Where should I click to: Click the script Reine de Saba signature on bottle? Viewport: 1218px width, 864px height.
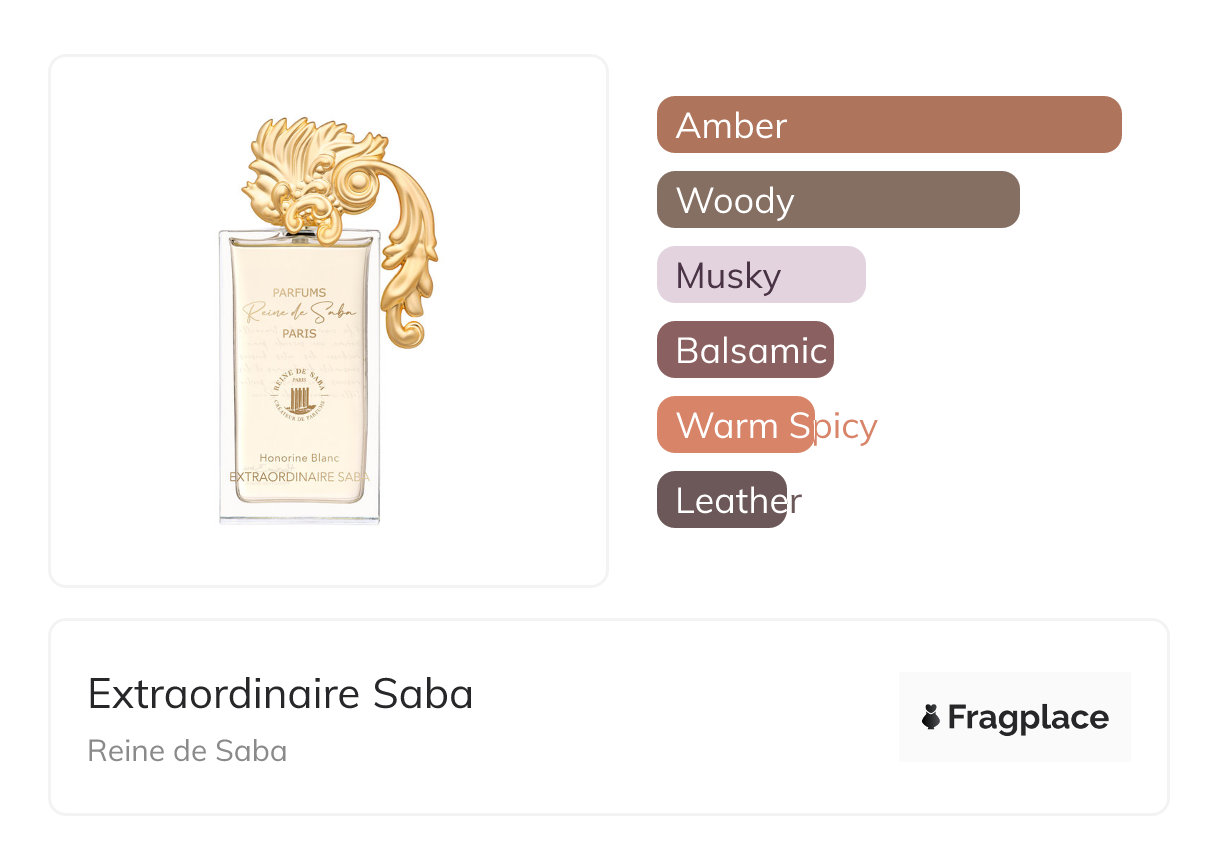pyautogui.click(x=299, y=313)
